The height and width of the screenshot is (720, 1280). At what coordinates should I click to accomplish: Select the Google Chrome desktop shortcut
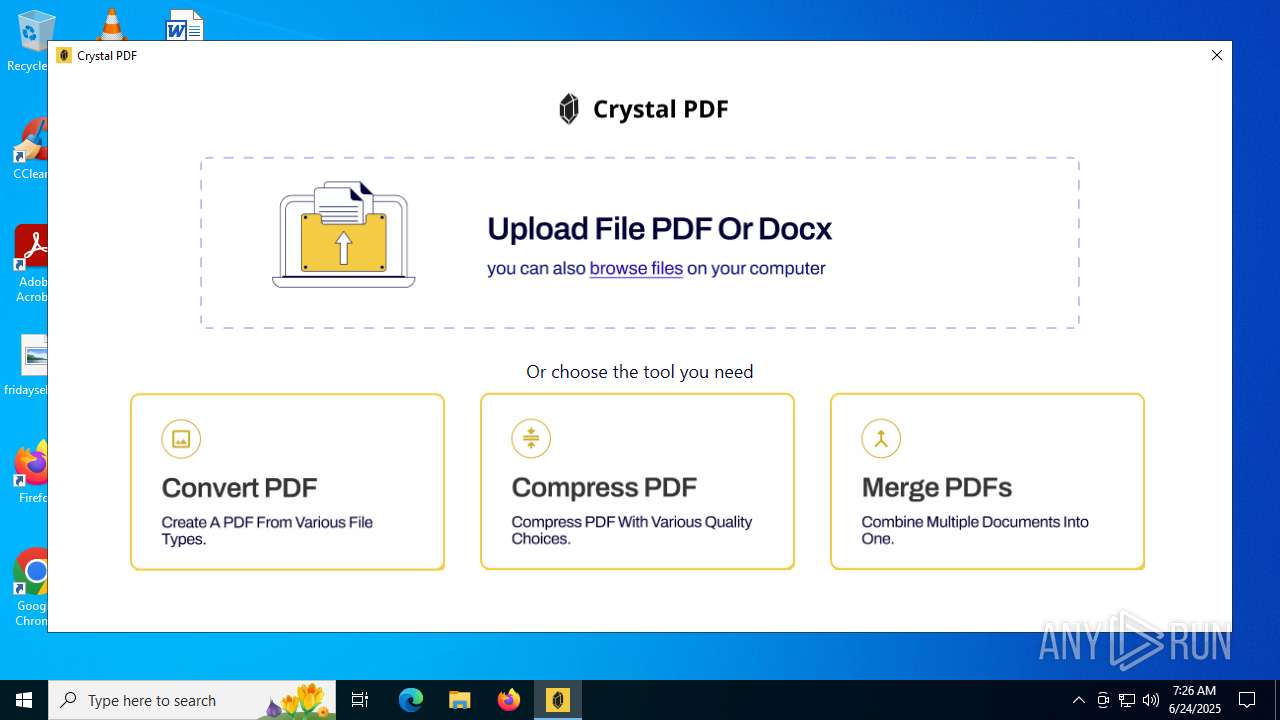(31, 588)
